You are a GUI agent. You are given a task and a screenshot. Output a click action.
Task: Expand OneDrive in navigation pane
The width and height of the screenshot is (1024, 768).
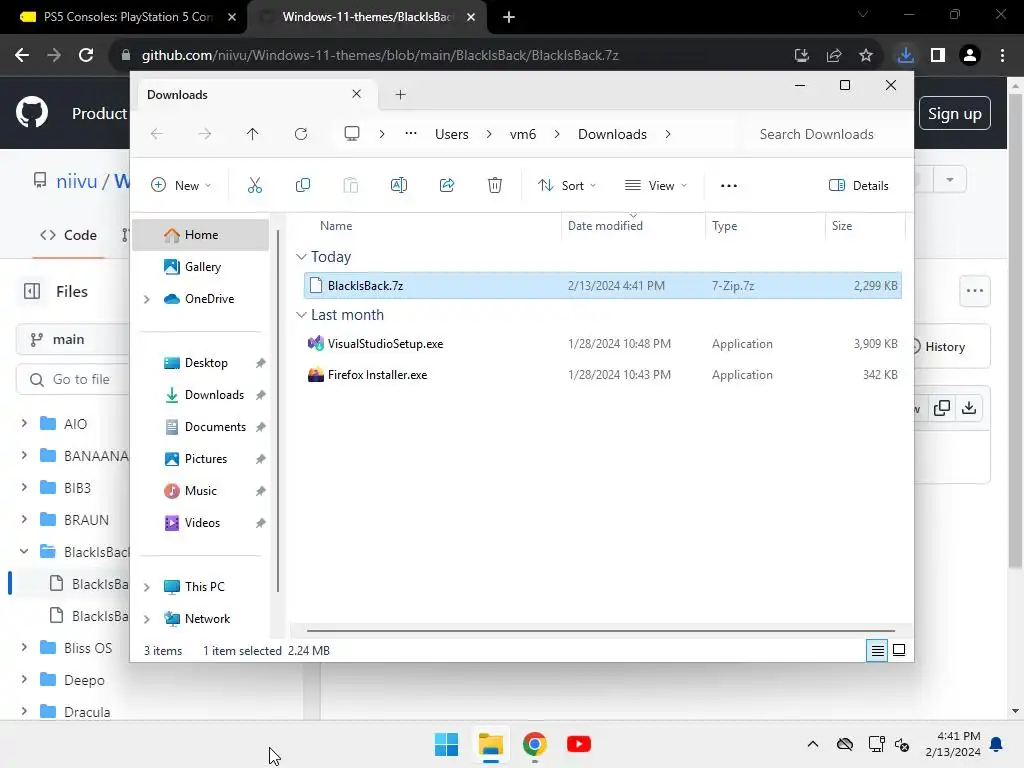tap(147, 299)
